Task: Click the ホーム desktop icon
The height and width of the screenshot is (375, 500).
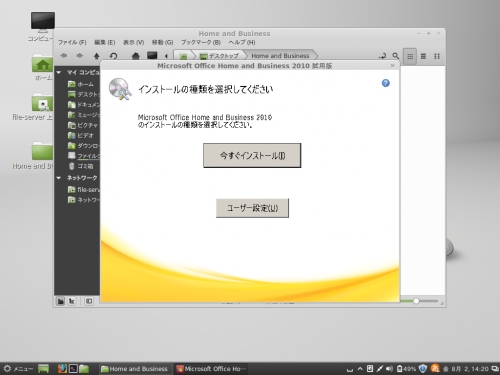Action: 42,68
